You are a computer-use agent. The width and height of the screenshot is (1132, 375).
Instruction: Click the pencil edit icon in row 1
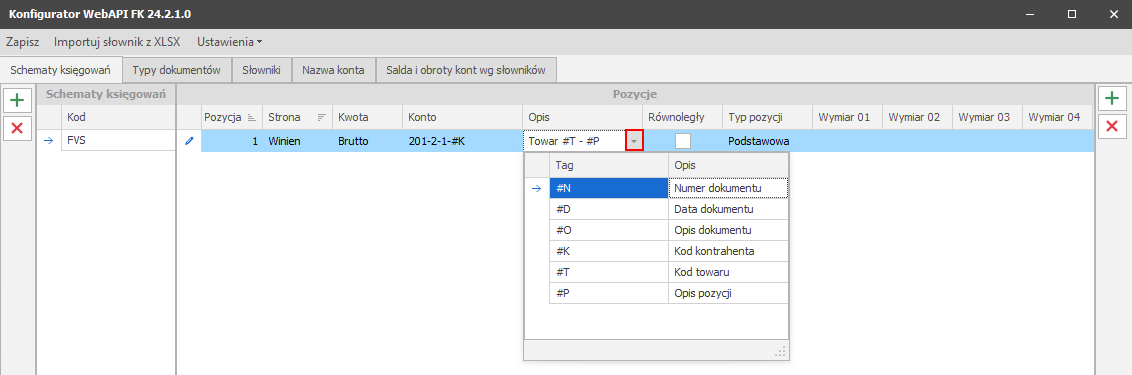[x=189, y=141]
